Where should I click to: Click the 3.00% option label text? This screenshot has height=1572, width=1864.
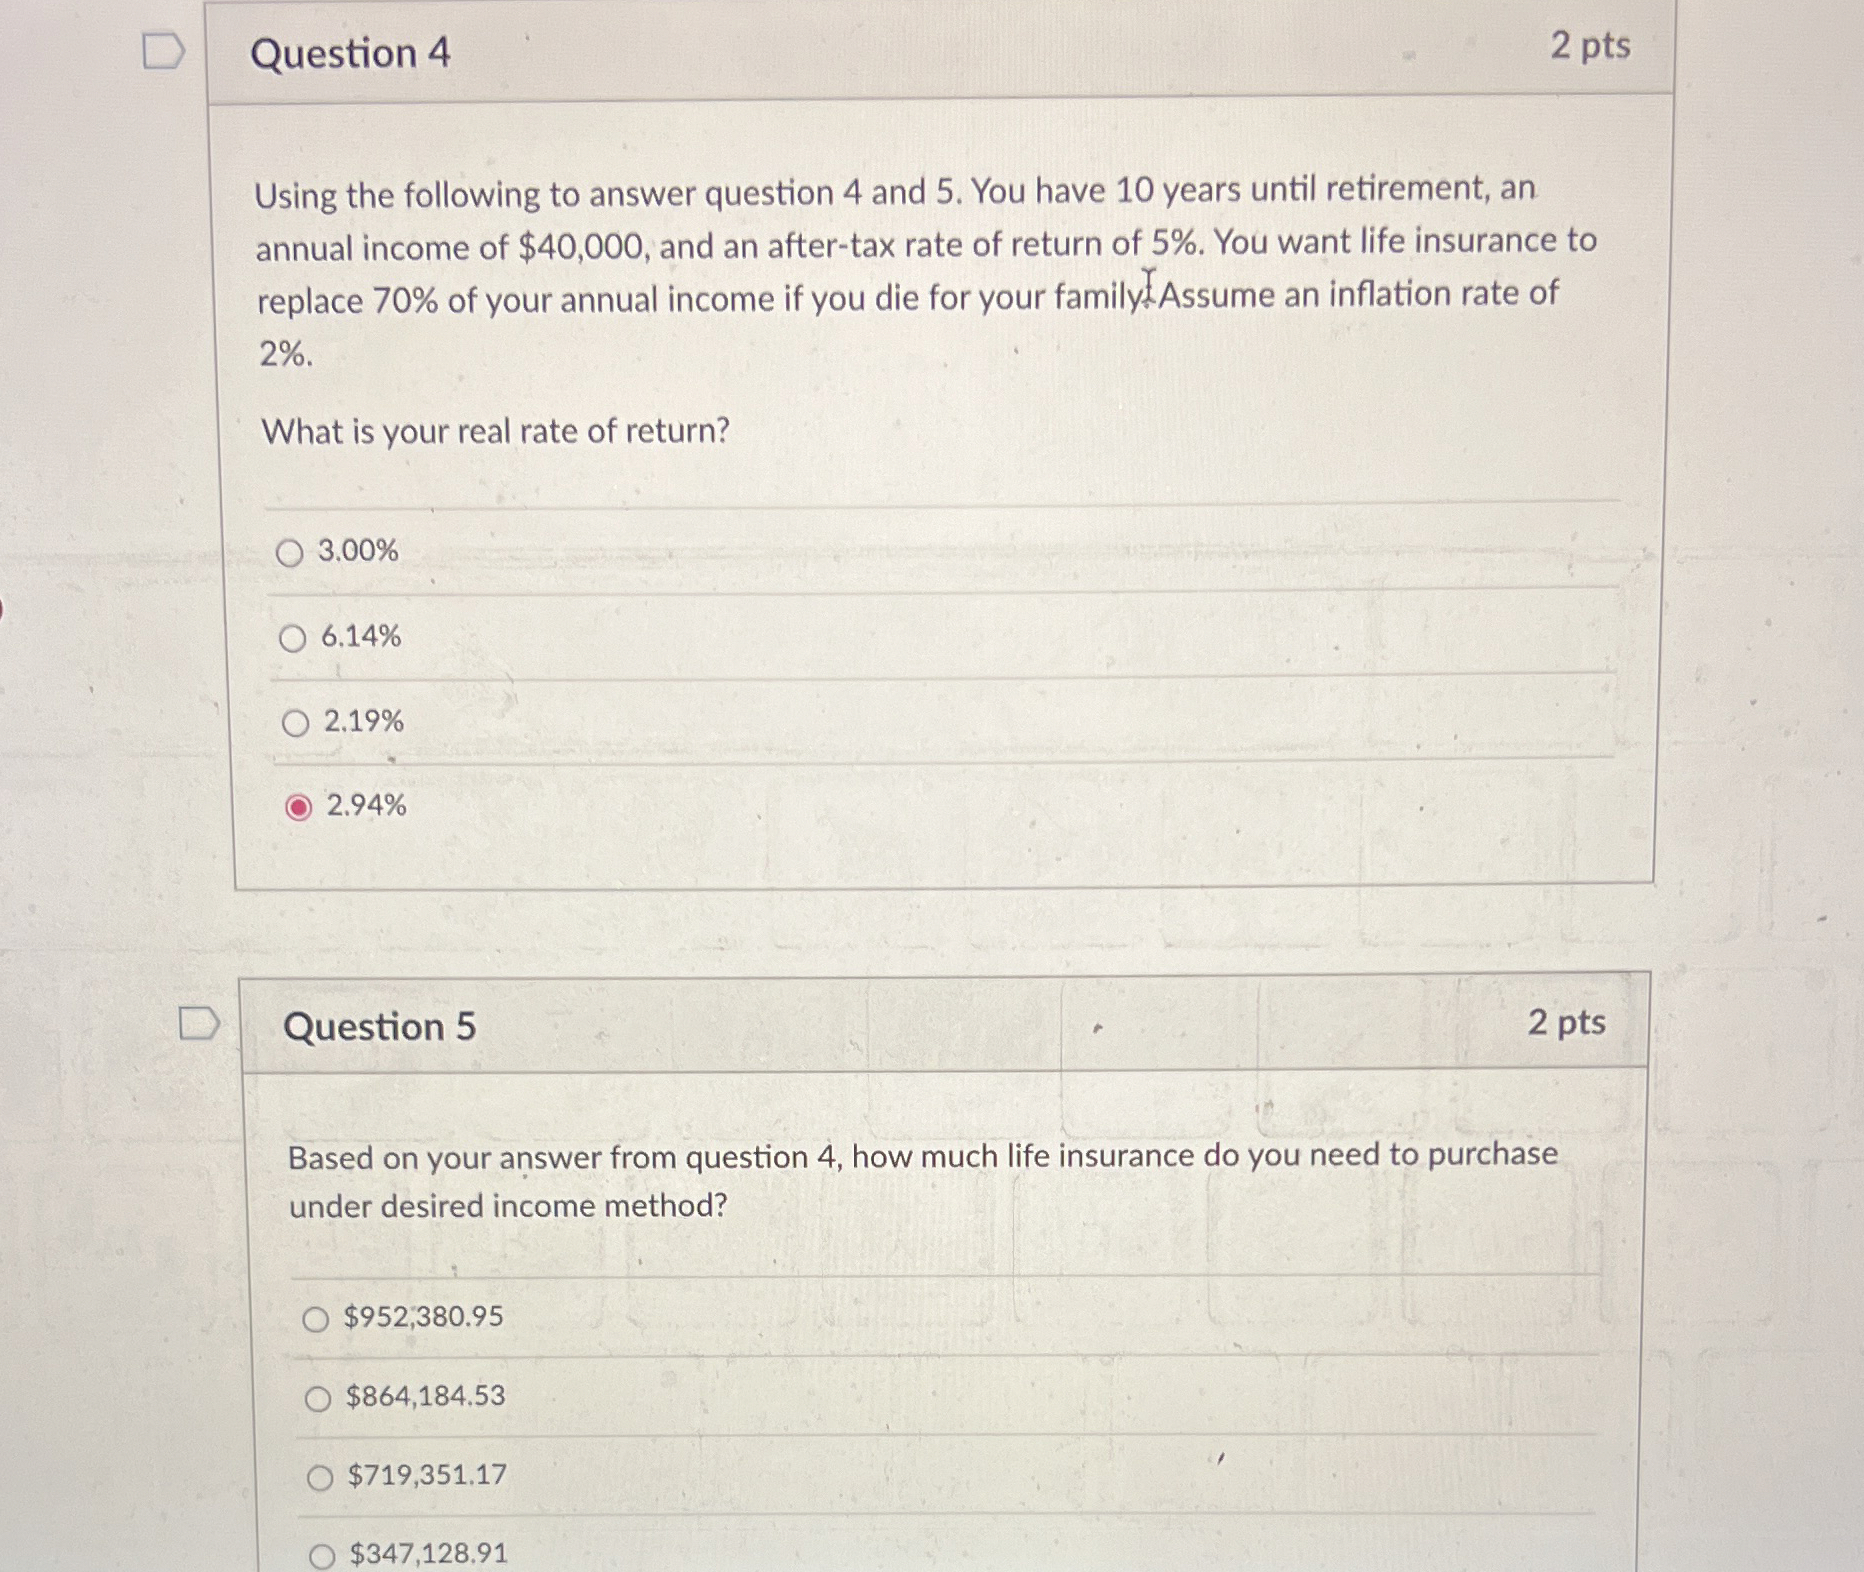[357, 549]
